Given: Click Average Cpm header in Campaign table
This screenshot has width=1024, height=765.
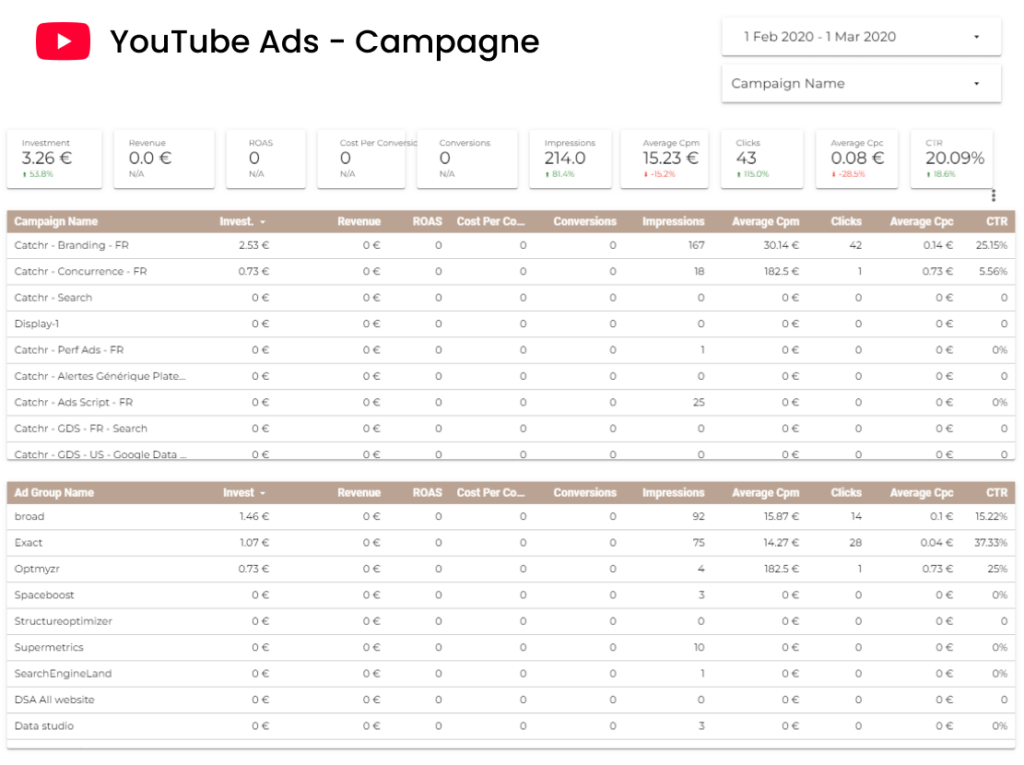Looking at the screenshot, I should tap(765, 222).
